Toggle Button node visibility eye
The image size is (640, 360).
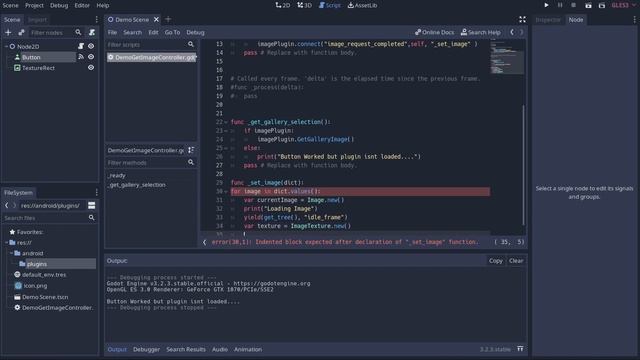coord(91,57)
